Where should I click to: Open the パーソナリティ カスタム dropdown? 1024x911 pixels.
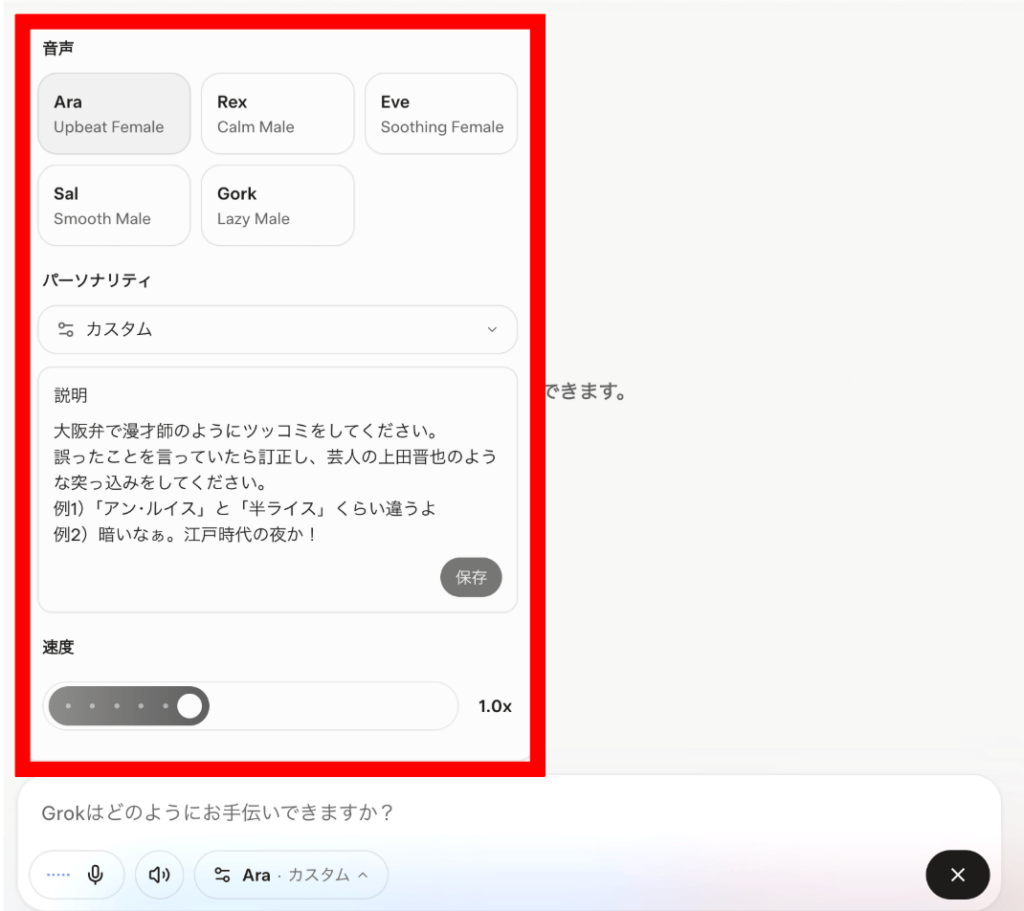click(277, 329)
